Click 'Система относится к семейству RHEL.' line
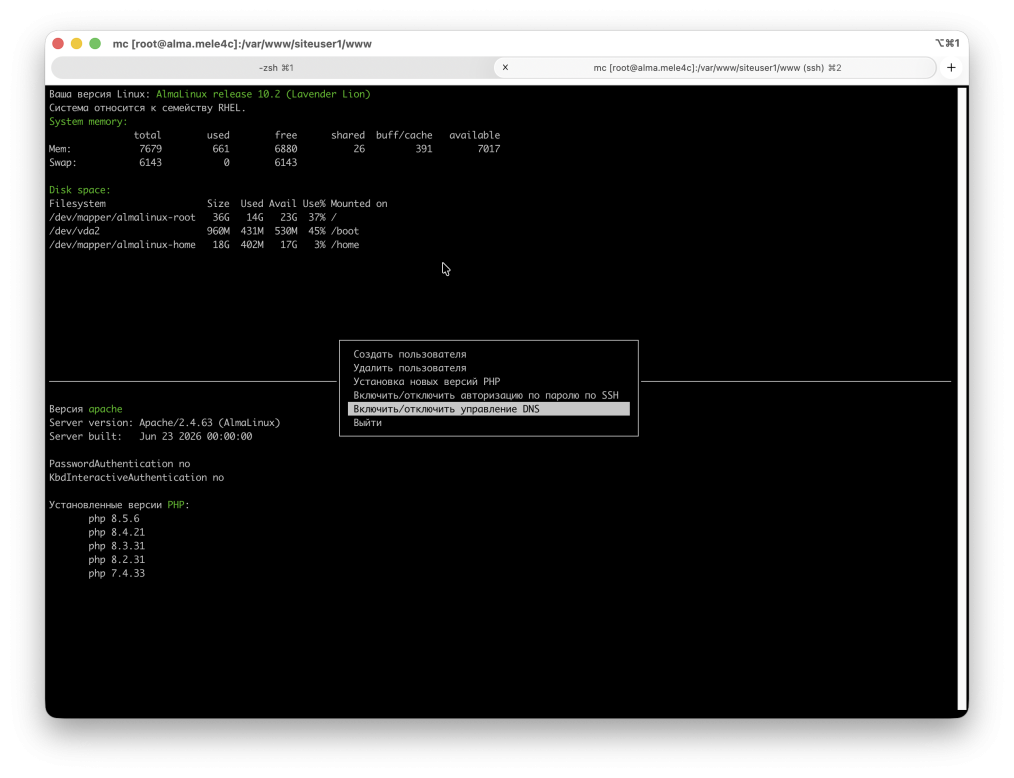 147,108
